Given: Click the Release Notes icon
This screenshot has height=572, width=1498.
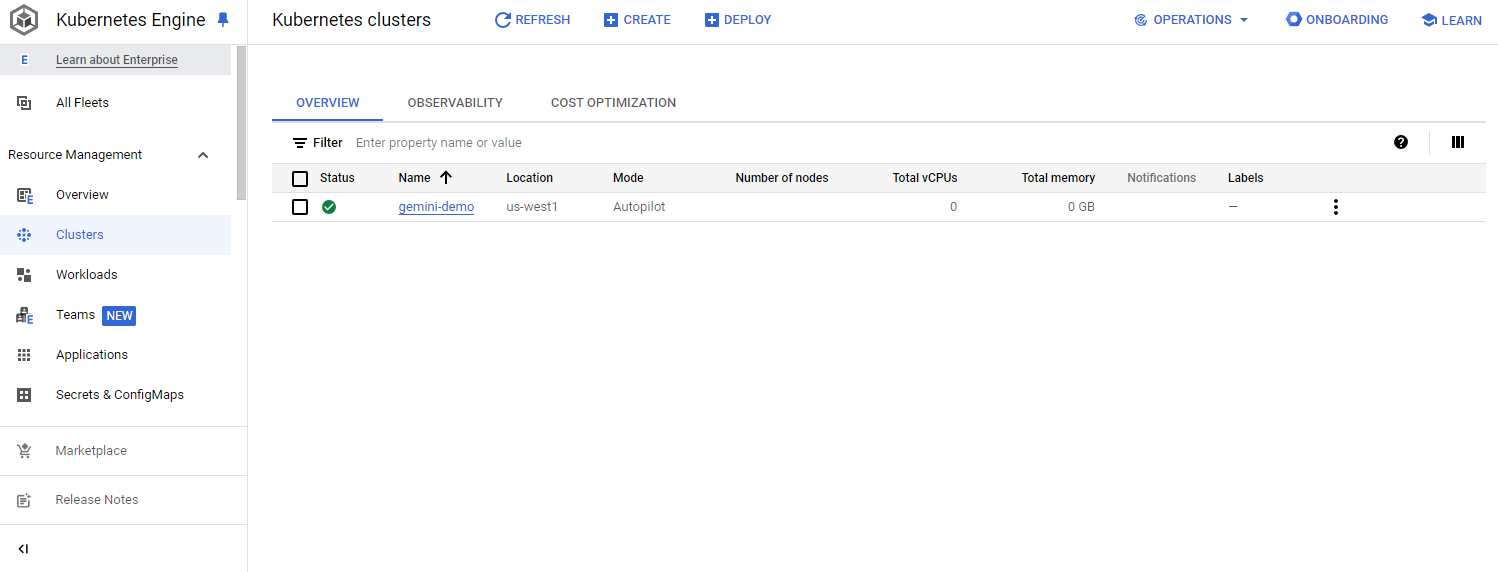Looking at the screenshot, I should tap(24, 500).
